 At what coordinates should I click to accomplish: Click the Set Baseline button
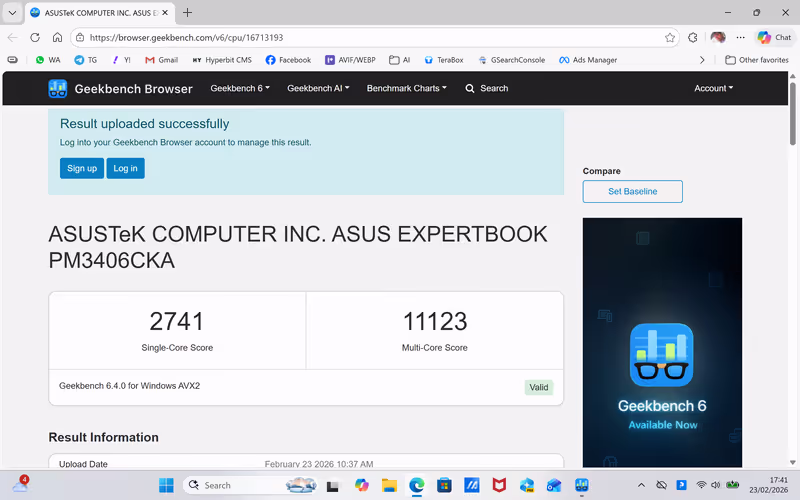point(632,191)
